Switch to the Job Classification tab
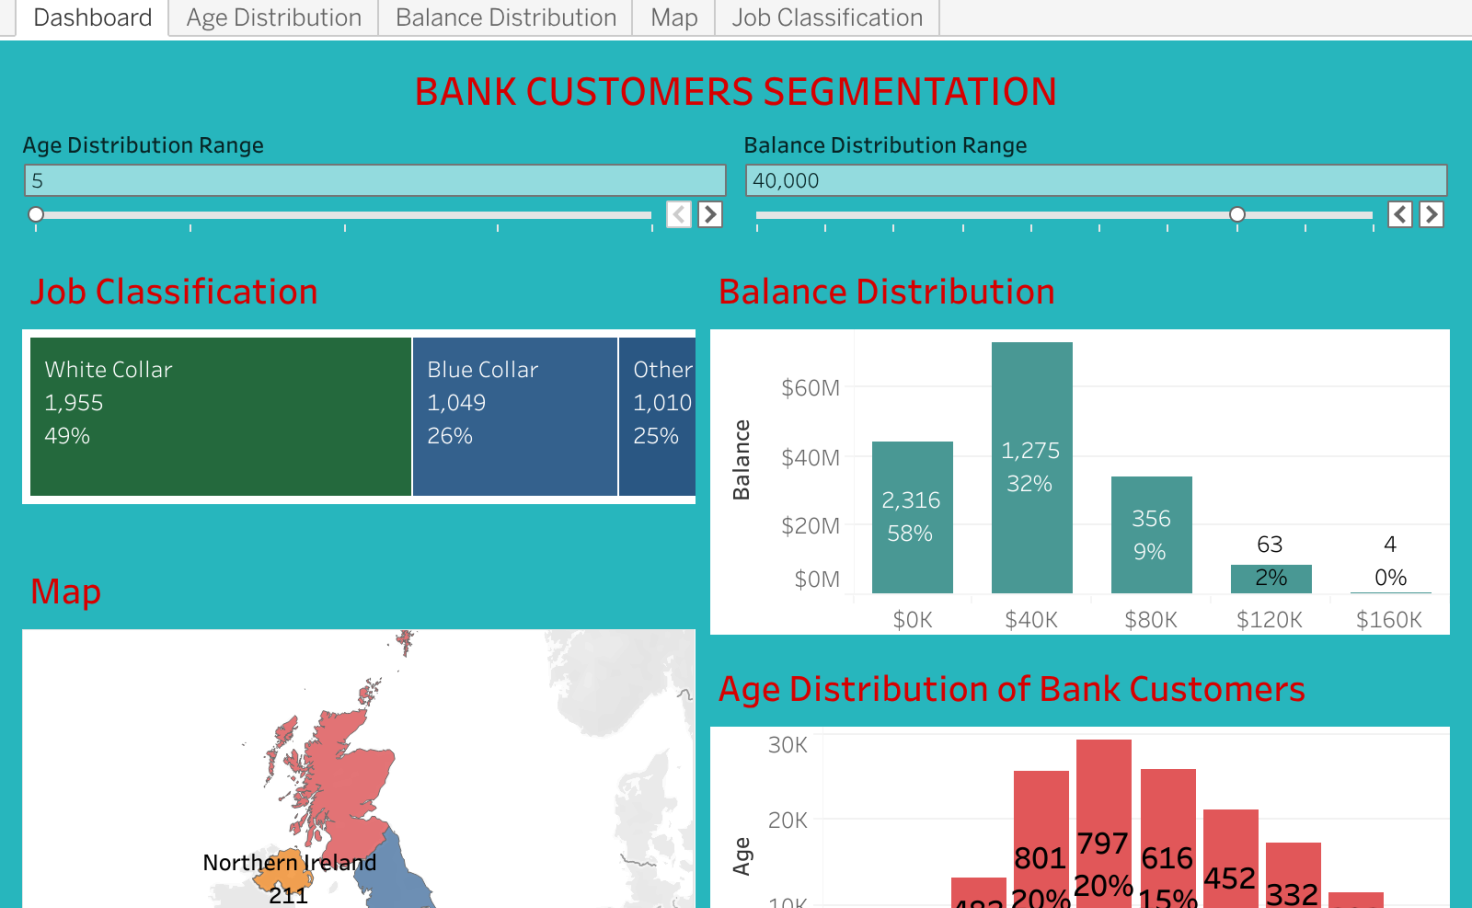 (x=826, y=17)
